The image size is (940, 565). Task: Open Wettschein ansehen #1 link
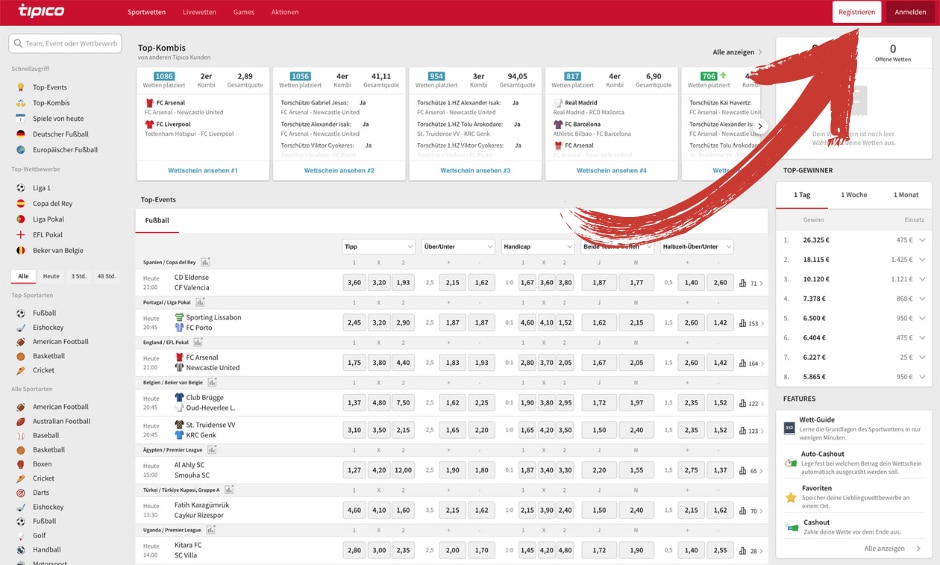tap(203, 170)
